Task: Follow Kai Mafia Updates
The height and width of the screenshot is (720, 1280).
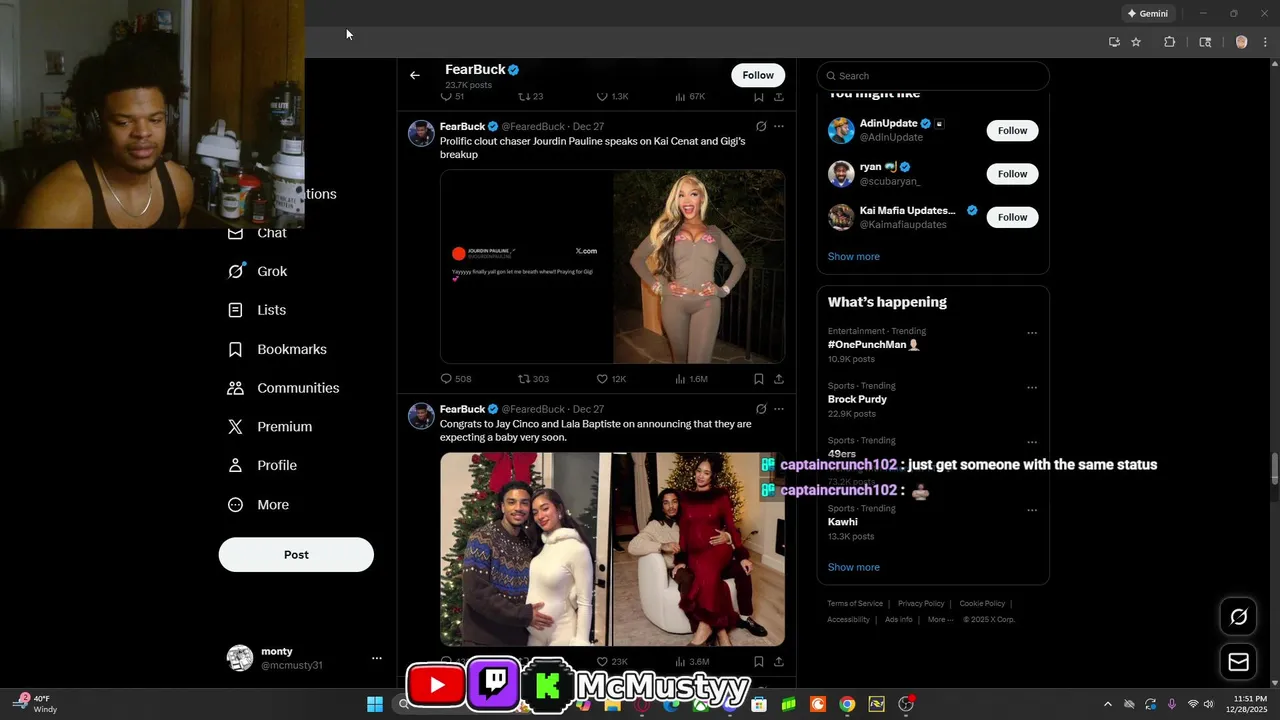Action: coord(1012,217)
